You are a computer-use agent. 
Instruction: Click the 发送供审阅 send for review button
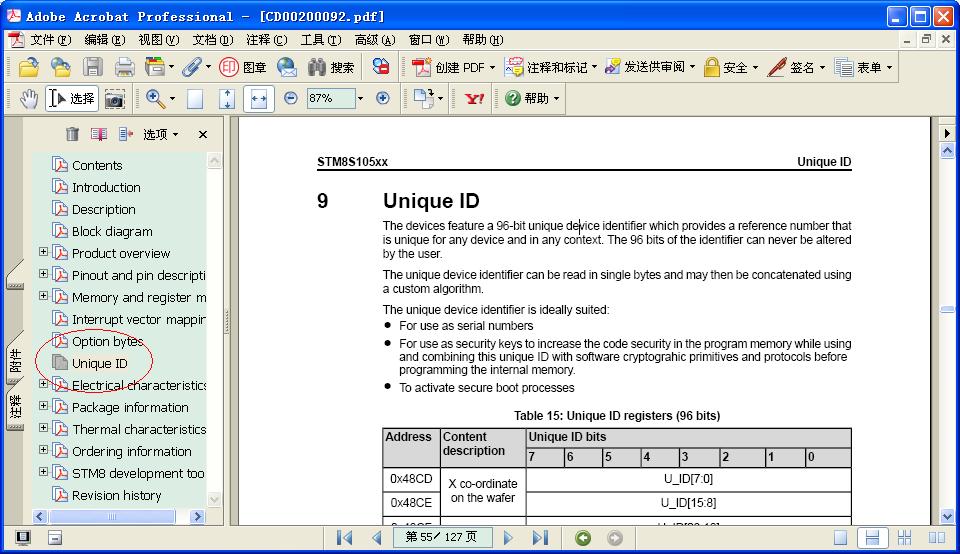[650, 67]
